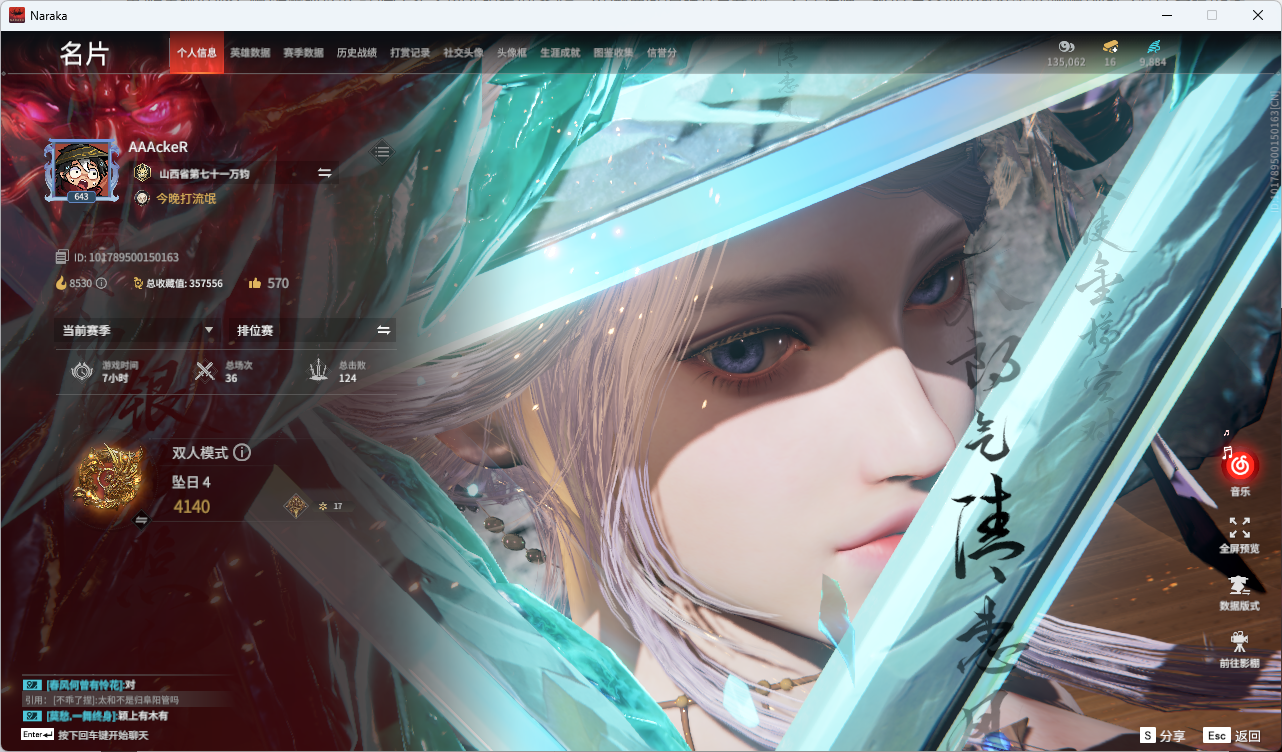
Task: Click the gold ingot currency icon
Action: pyautogui.click(x=1110, y=46)
